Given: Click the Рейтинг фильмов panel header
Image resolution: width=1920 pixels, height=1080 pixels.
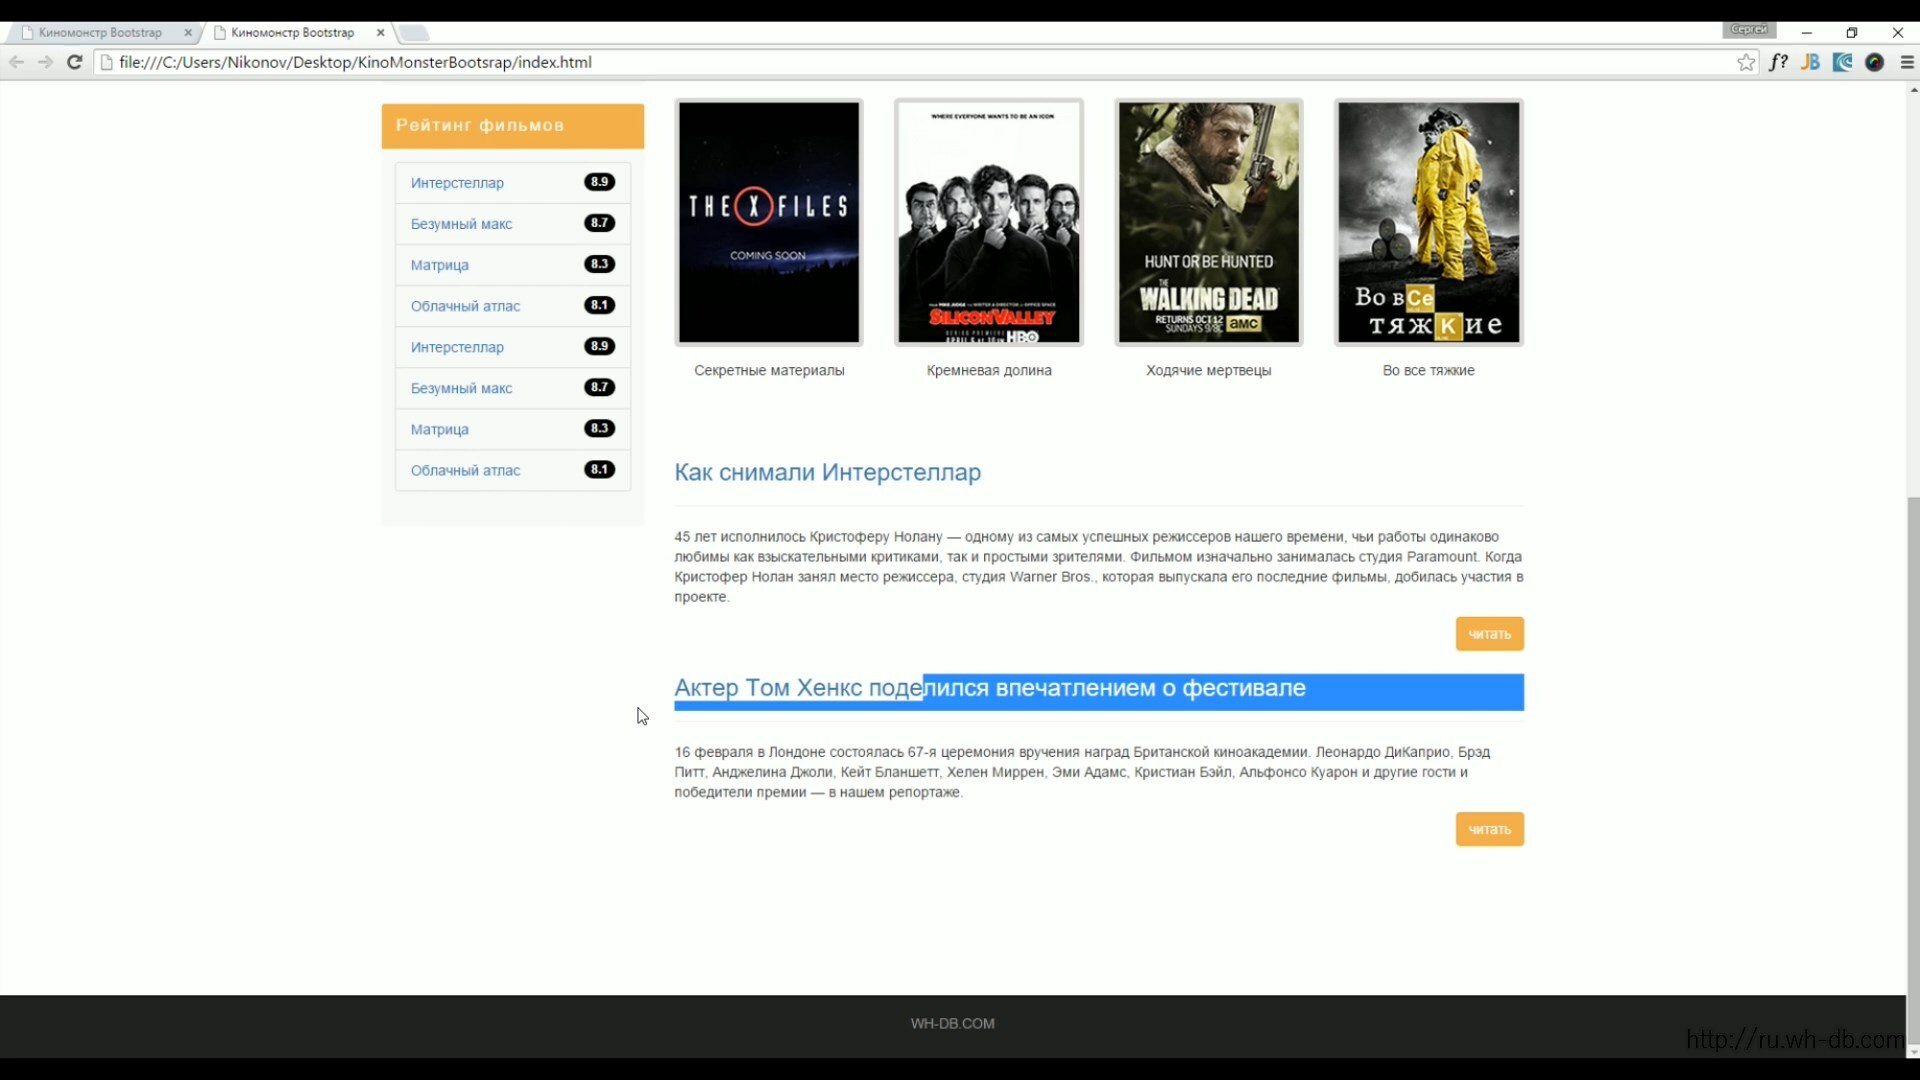Looking at the screenshot, I should point(513,126).
